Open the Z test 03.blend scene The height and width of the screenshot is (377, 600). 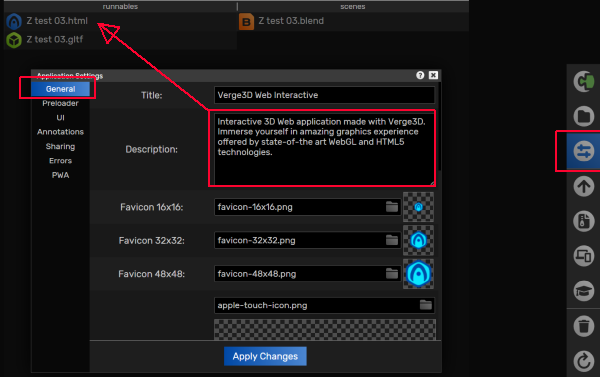click(291, 21)
